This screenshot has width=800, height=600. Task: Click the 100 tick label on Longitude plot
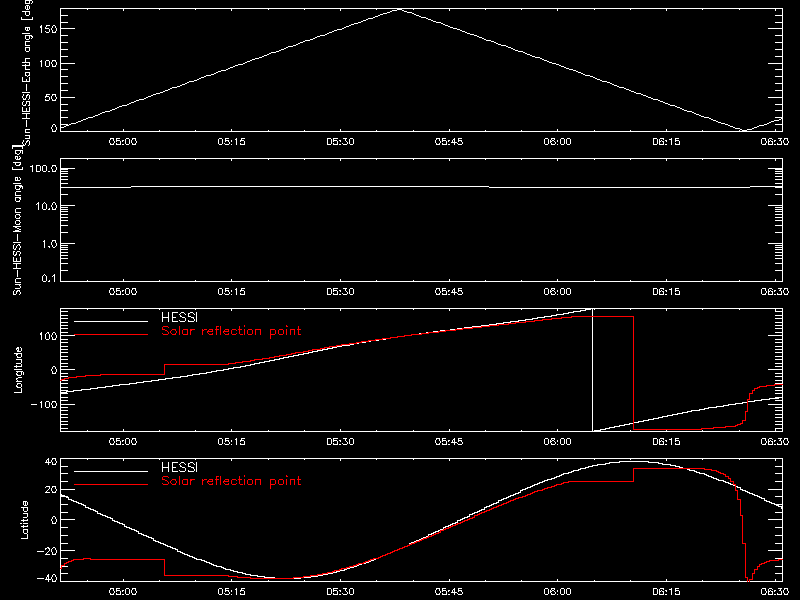point(47,336)
